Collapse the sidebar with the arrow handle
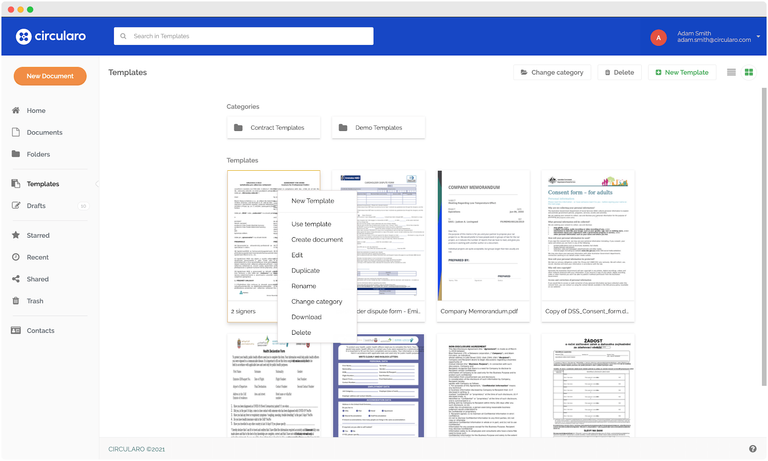Screen dimensions: 768x461 click(97, 184)
